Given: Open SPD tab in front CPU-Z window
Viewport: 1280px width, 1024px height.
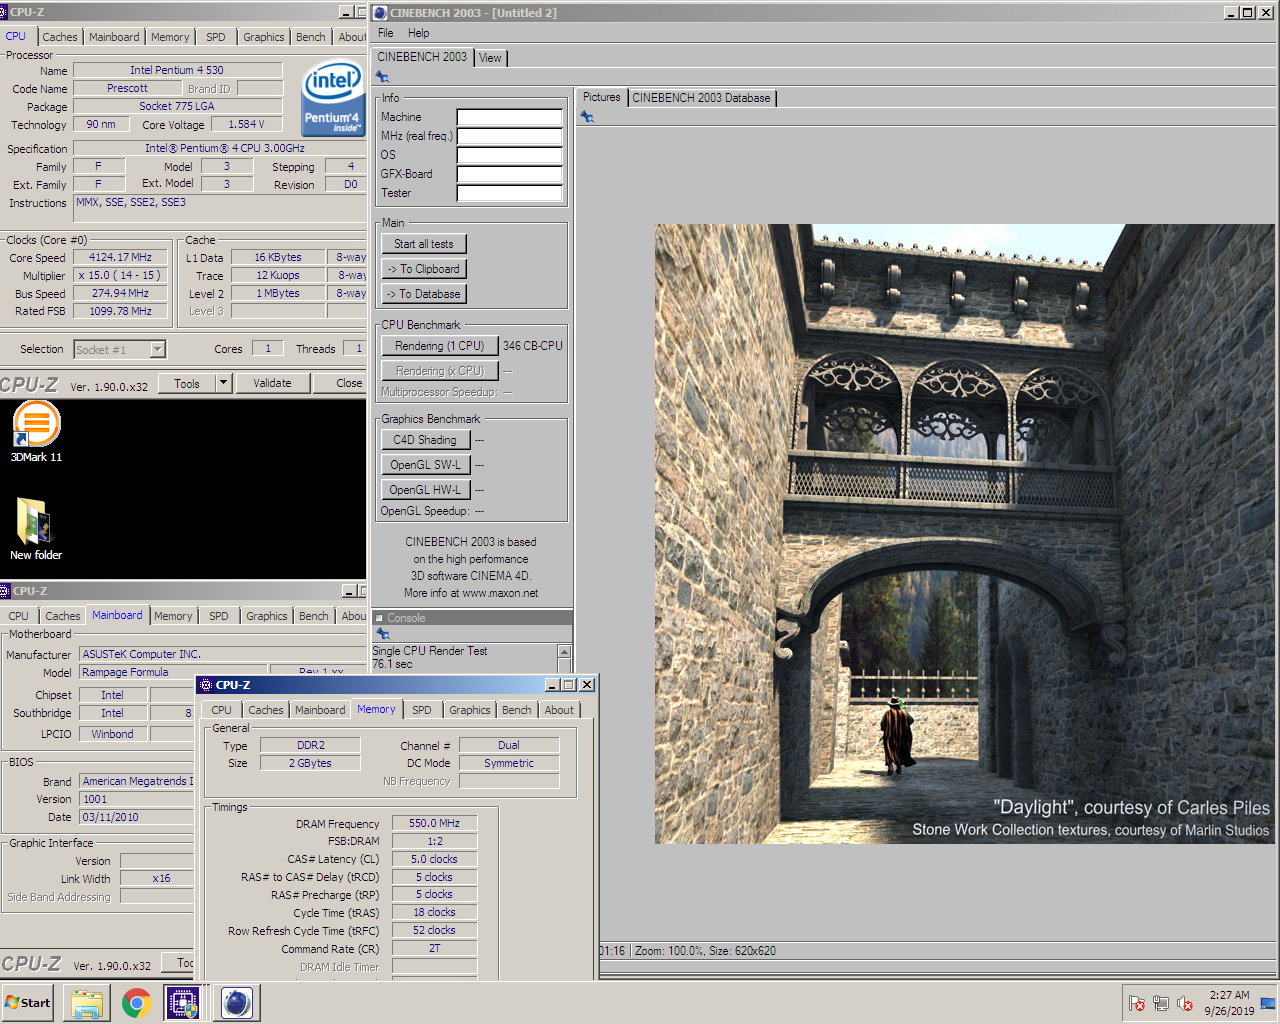Looking at the screenshot, I should [422, 710].
